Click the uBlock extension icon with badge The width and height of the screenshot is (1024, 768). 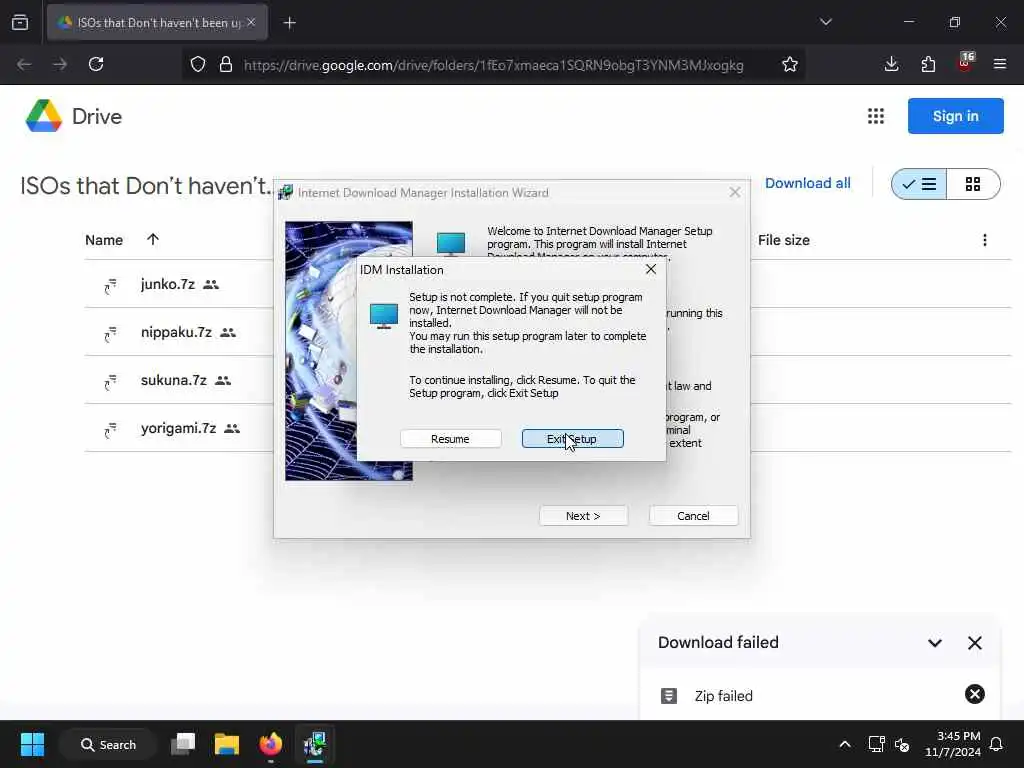(x=965, y=63)
